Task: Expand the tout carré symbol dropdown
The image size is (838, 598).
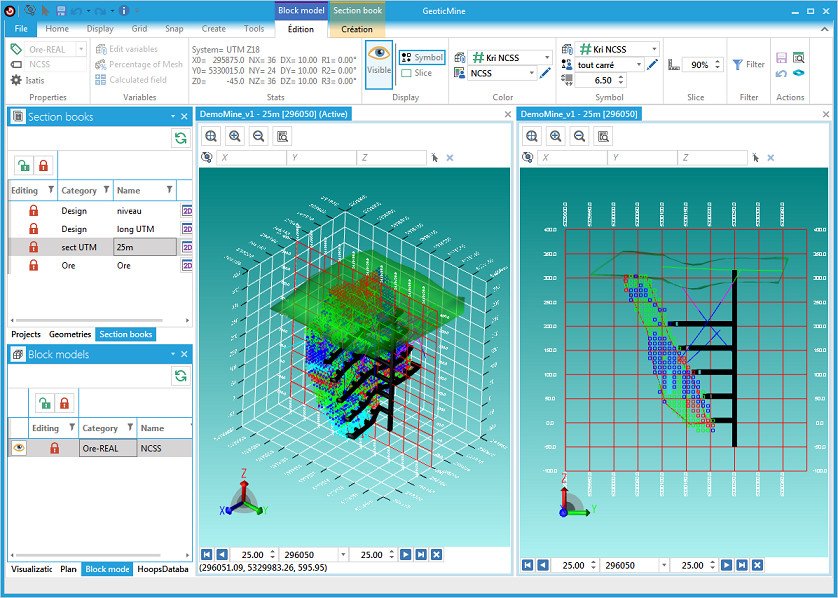Action: click(x=639, y=65)
